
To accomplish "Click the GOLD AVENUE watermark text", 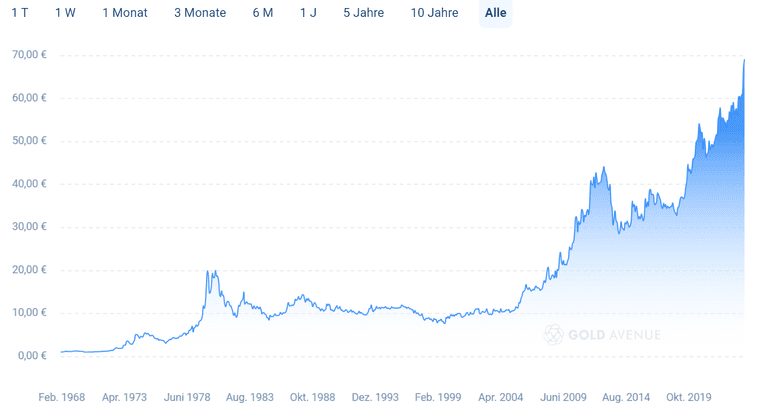I will tap(614, 334).
